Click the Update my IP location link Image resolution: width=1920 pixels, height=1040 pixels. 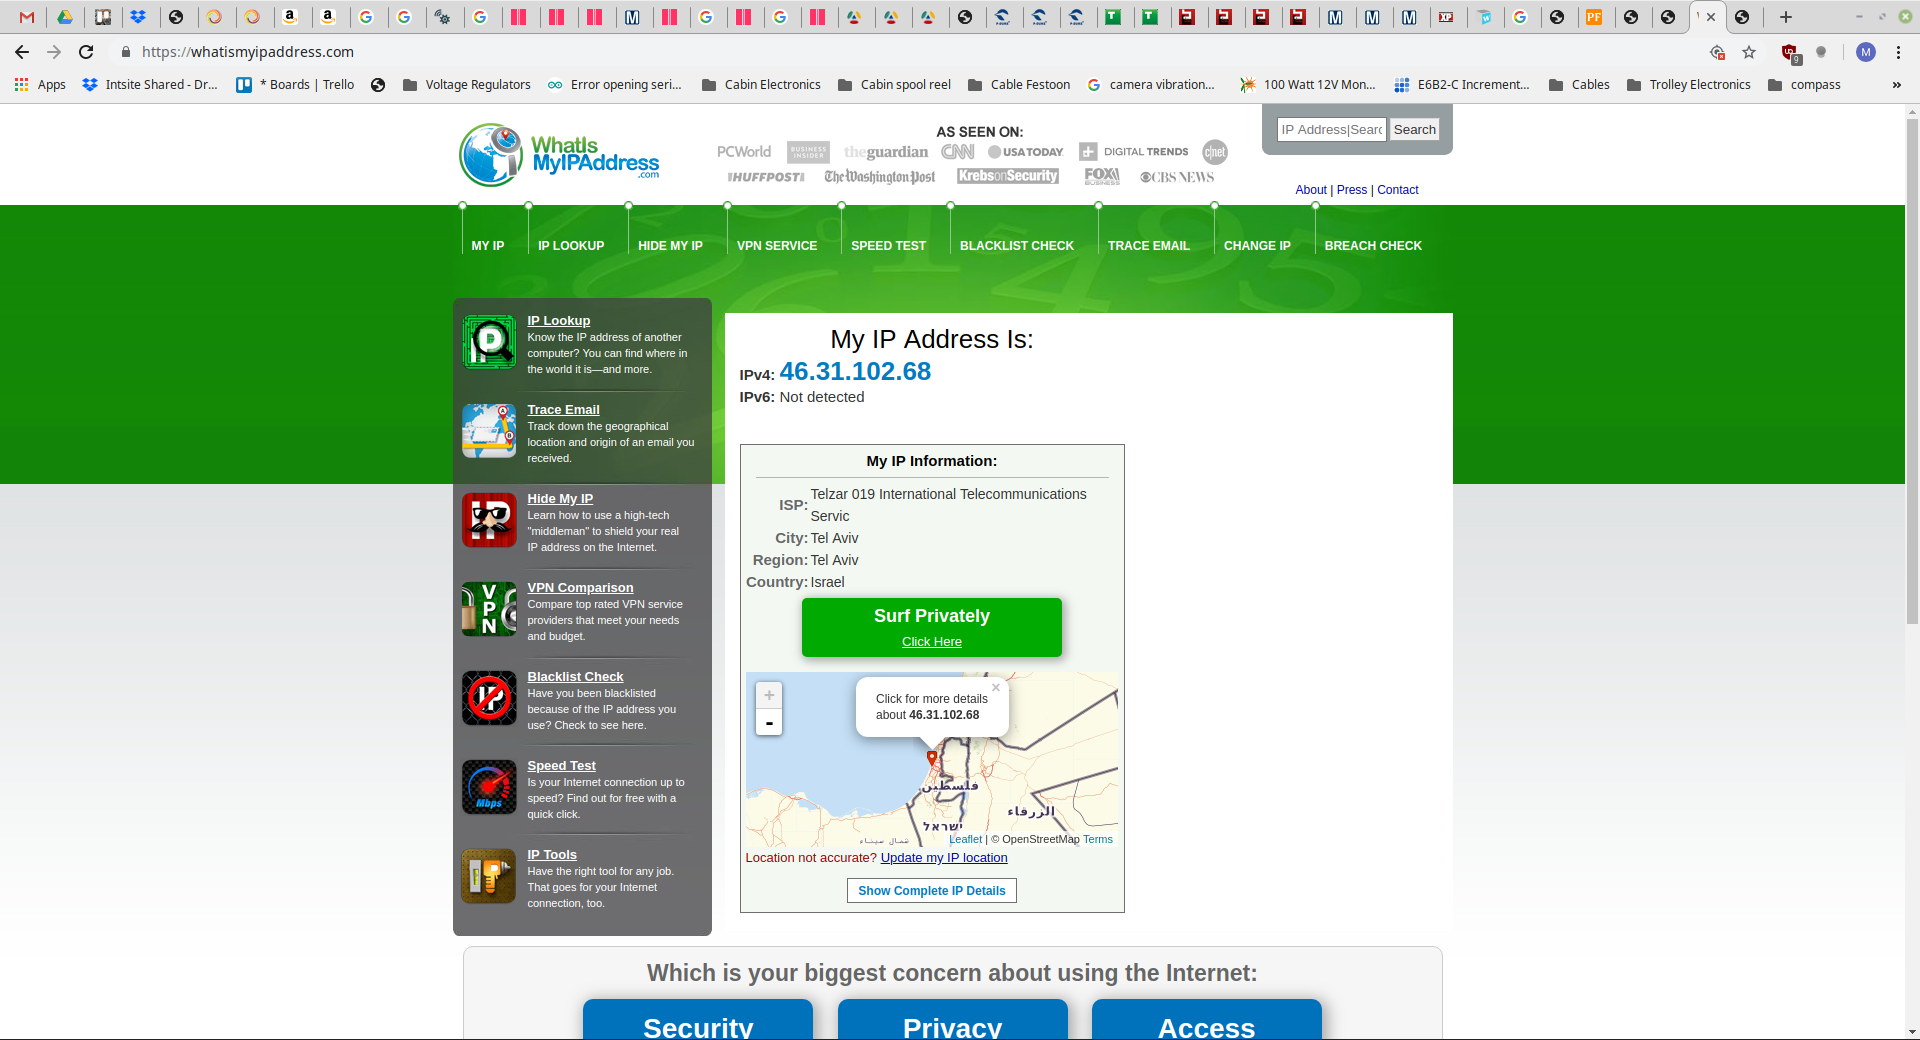tap(944, 858)
